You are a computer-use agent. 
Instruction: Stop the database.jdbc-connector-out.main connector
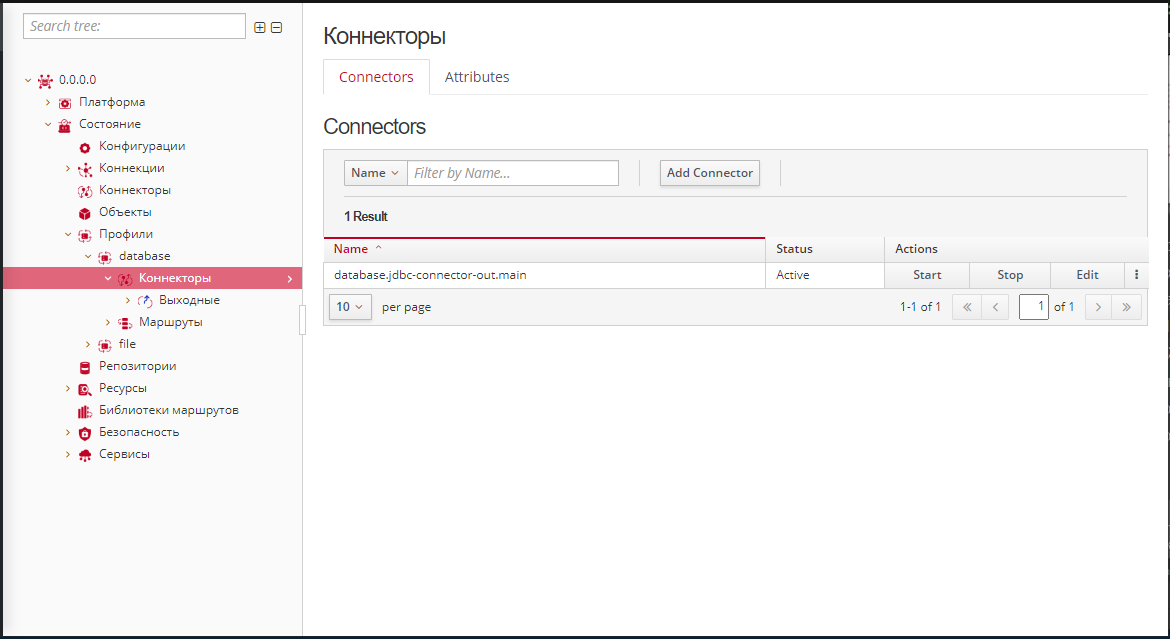point(1009,274)
